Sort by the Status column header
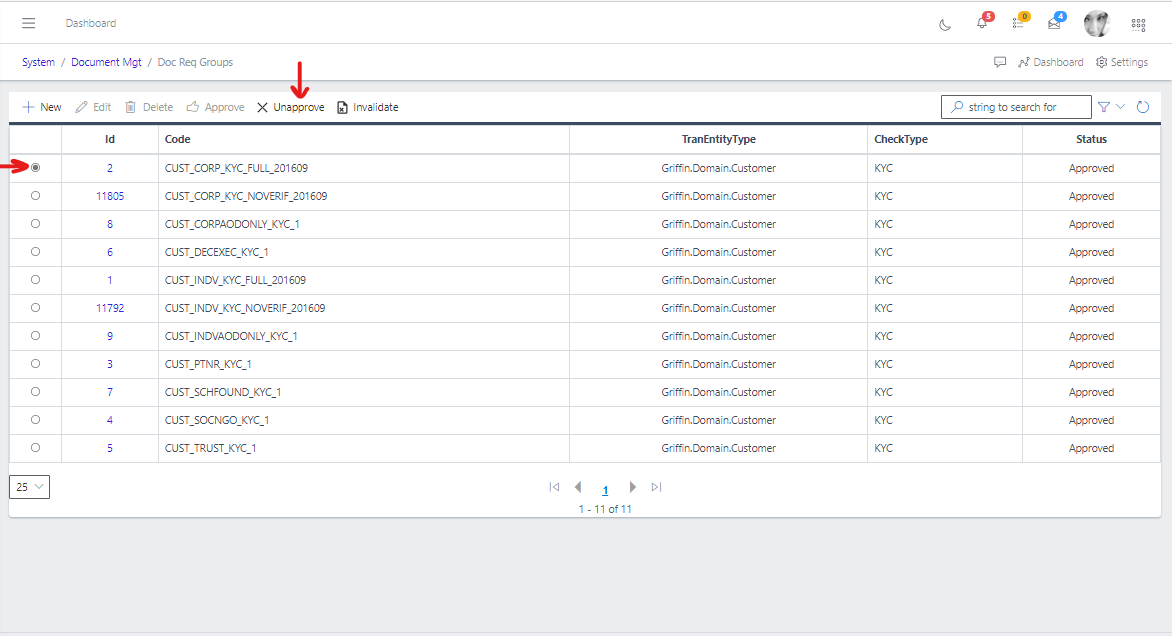Viewport: 1172px width, 636px height. click(1091, 139)
